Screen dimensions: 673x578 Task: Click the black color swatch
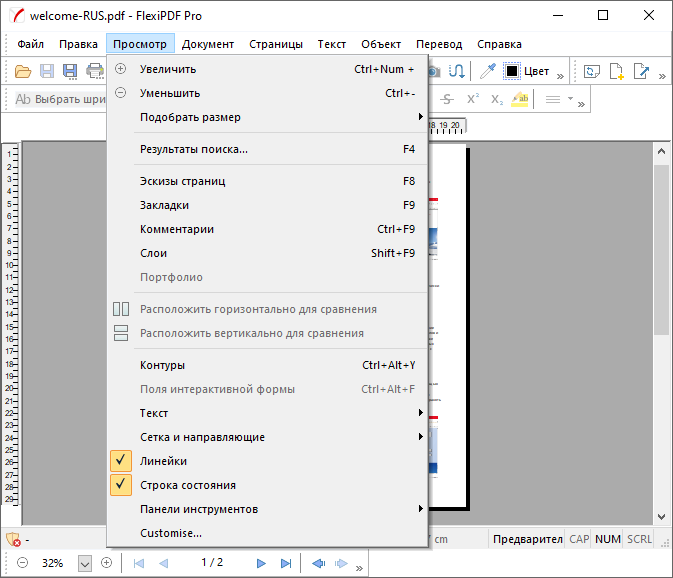[x=512, y=71]
